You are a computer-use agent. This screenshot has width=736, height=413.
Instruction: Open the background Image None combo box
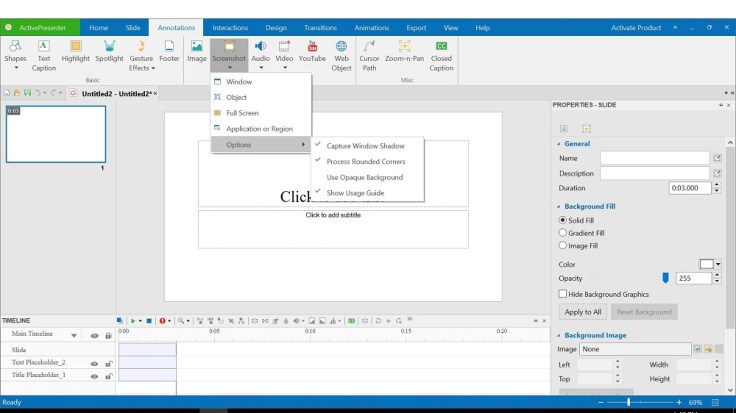(635, 349)
